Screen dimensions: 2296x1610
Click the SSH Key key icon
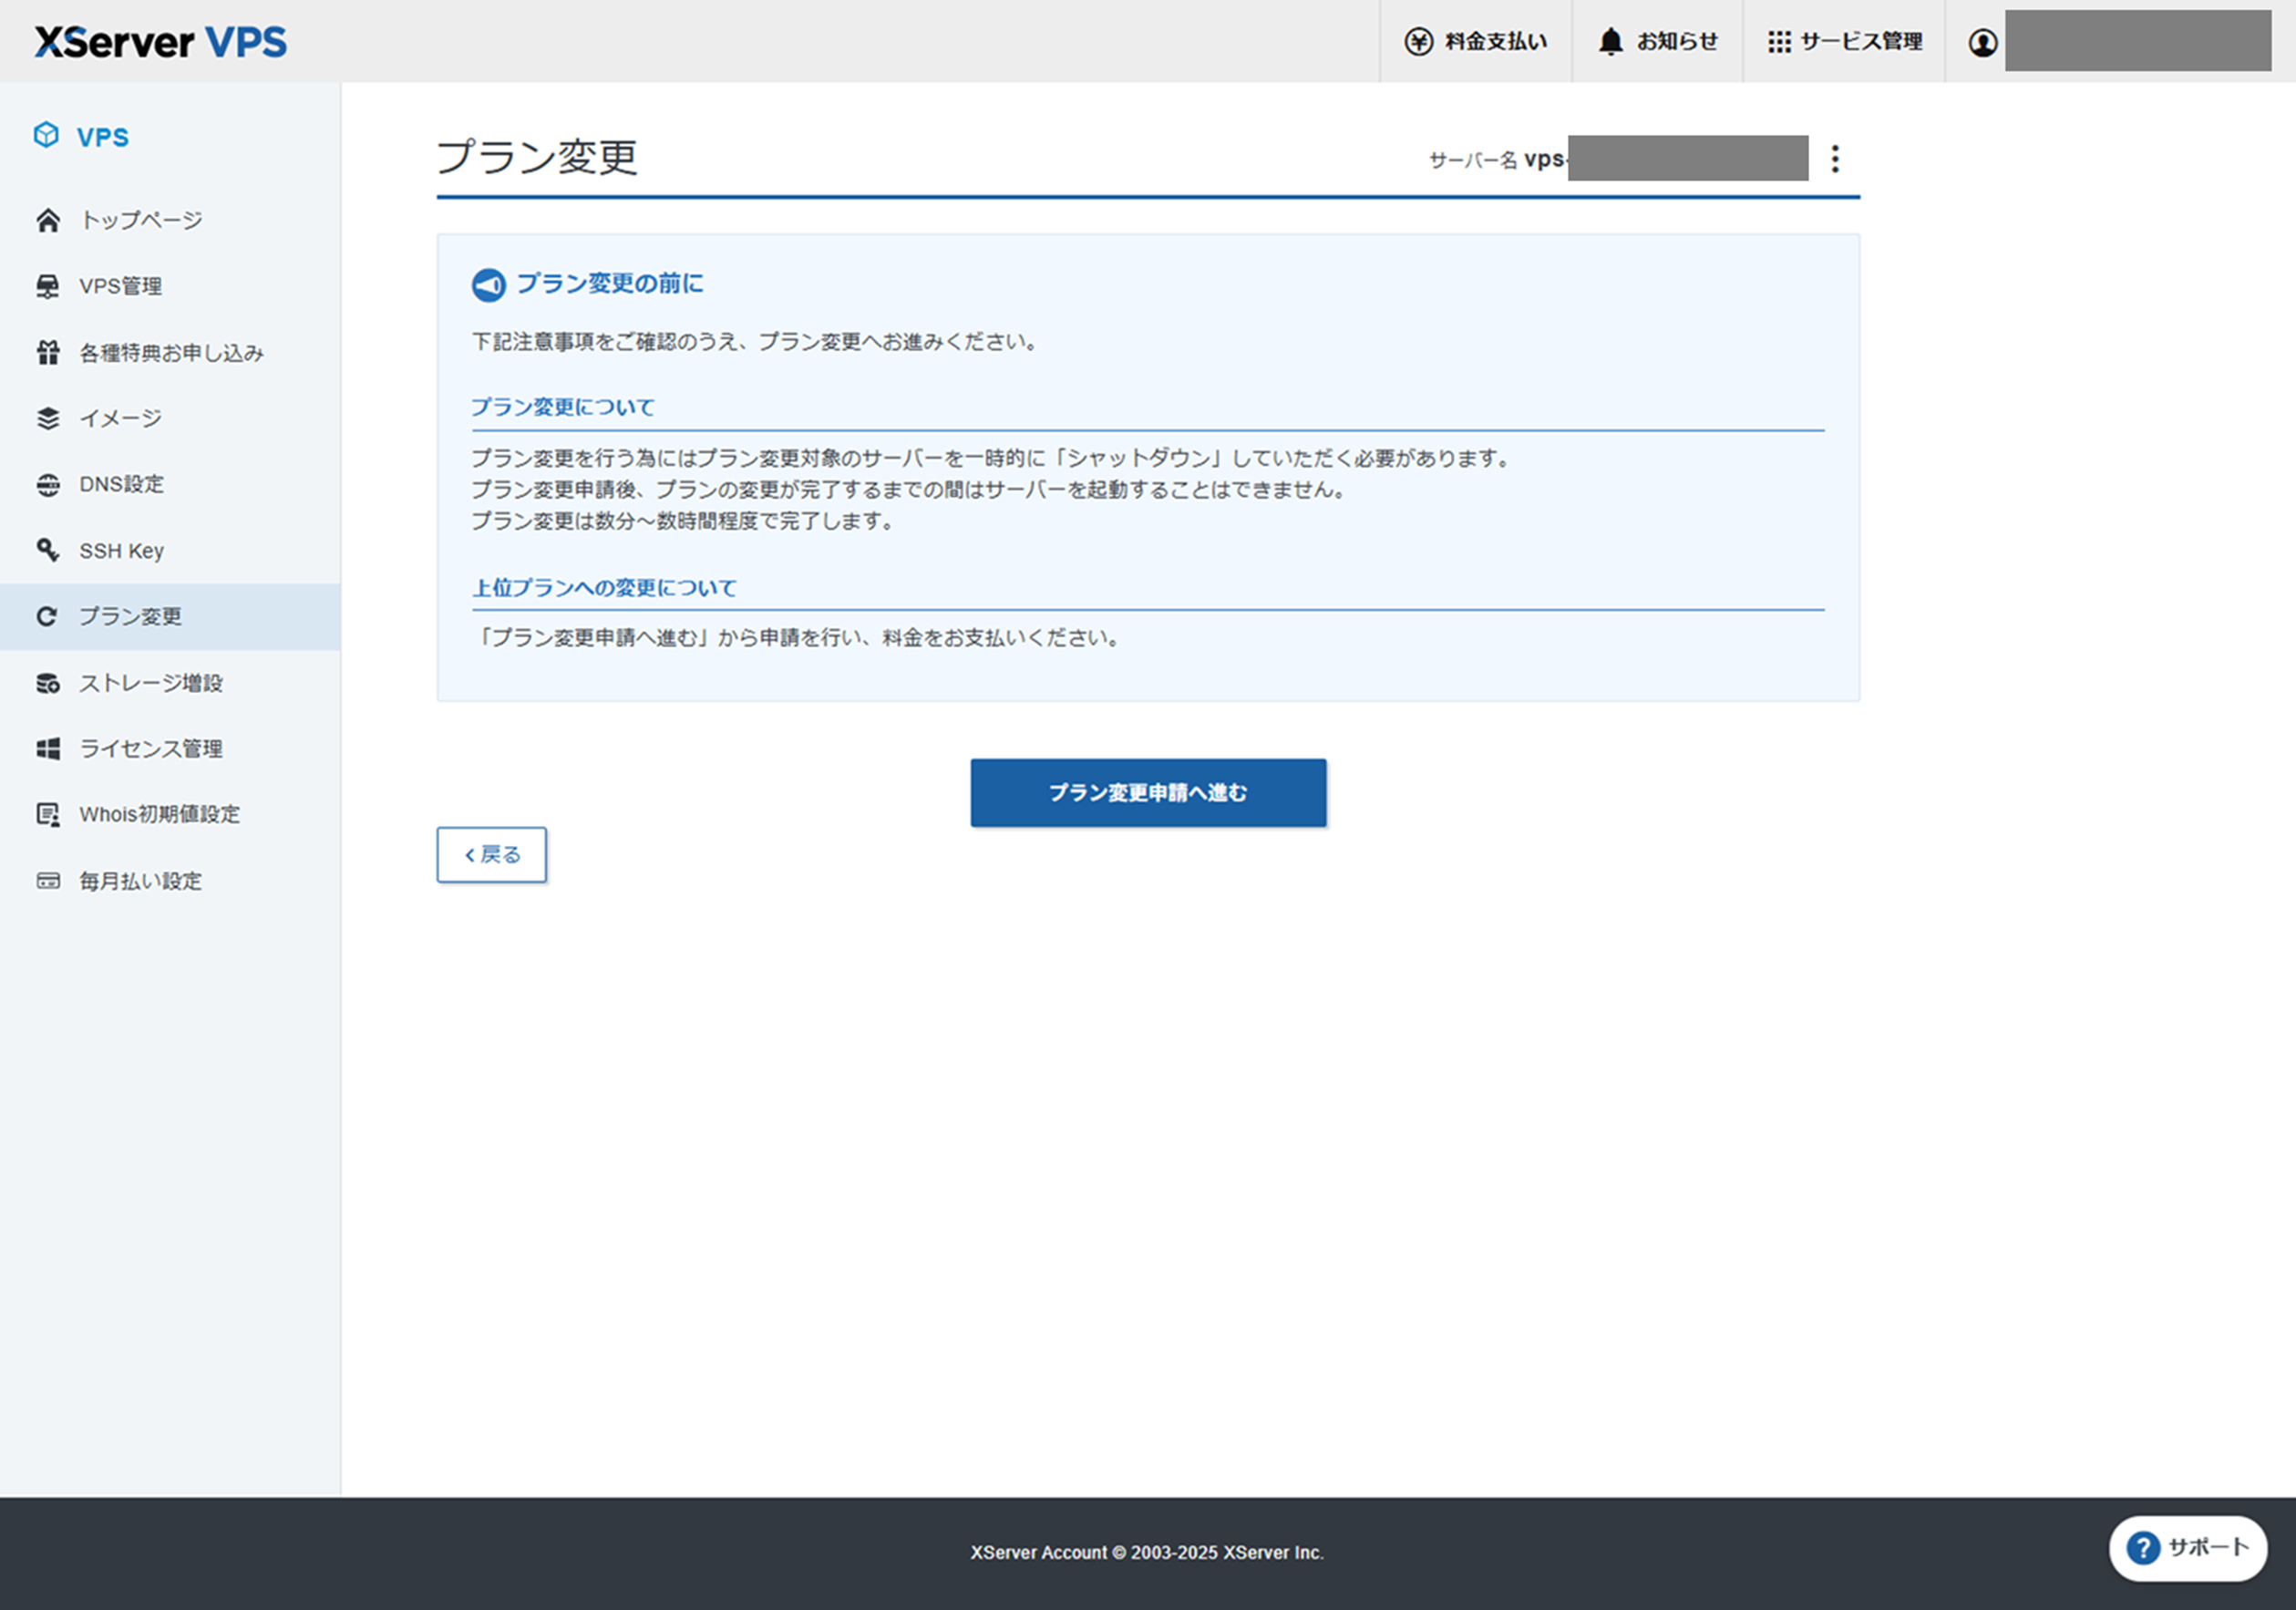pyautogui.click(x=48, y=550)
